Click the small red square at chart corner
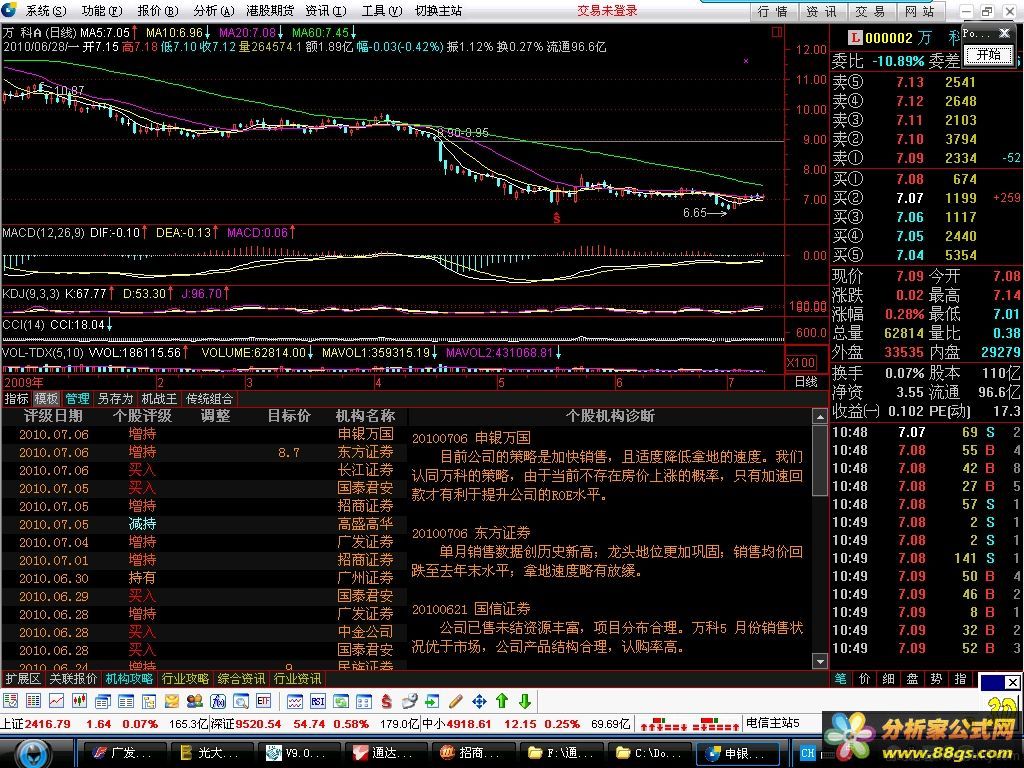The width and height of the screenshot is (1024, 768). pos(777,31)
